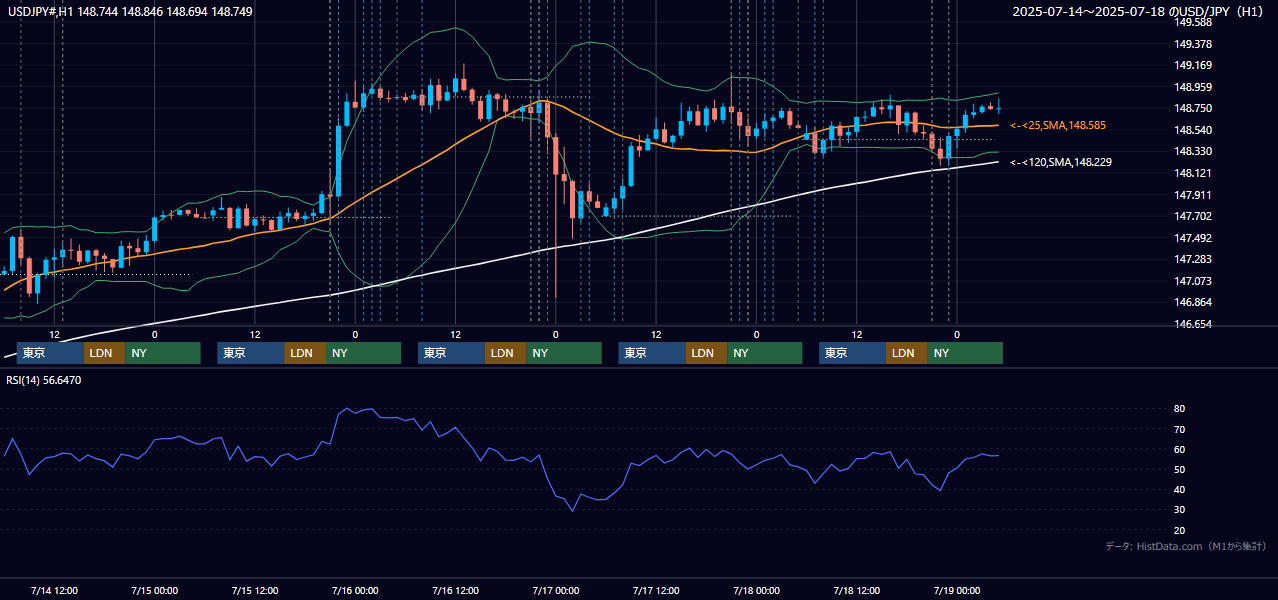Click price axis value 146.654
1278x600 pixels.
(1193, 324)
